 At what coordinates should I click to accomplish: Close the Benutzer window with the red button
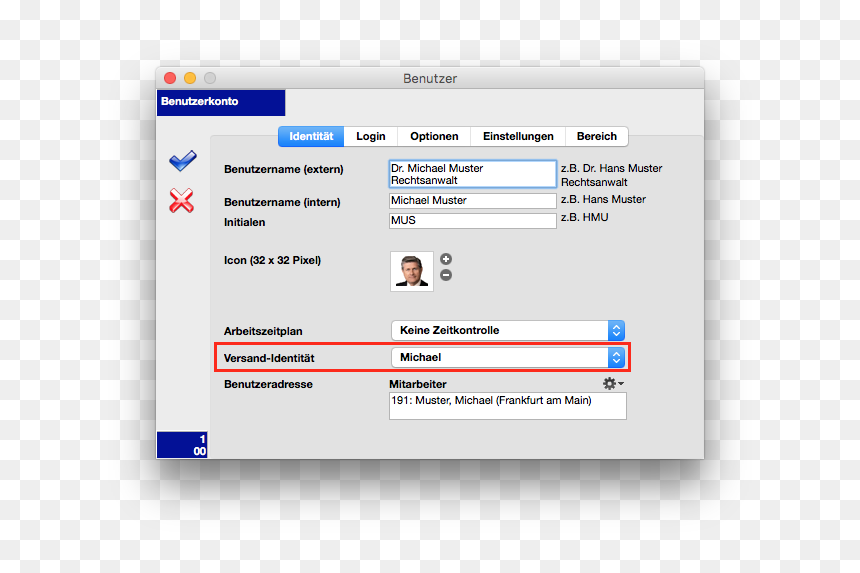point(170,78)
